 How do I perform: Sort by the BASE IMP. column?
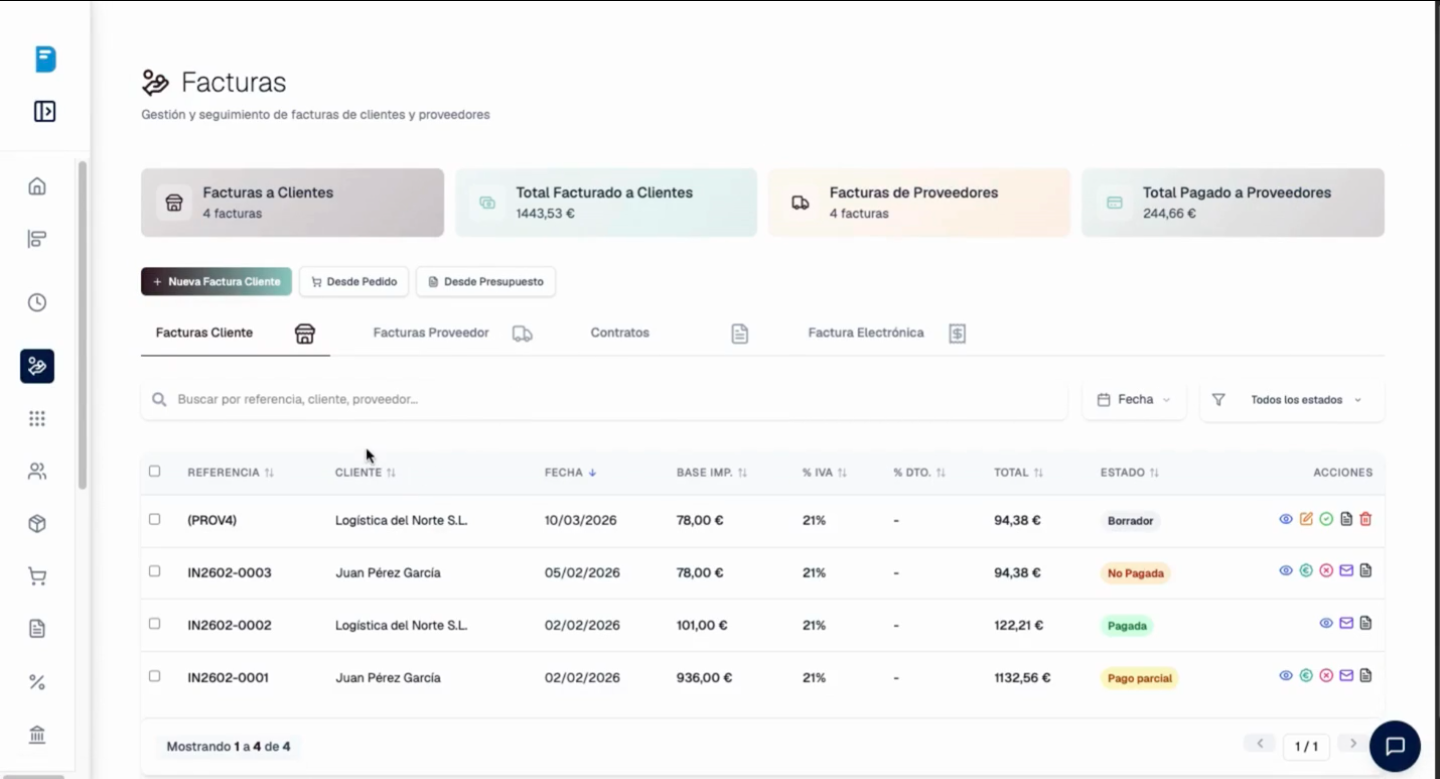(x=712, y=472)
